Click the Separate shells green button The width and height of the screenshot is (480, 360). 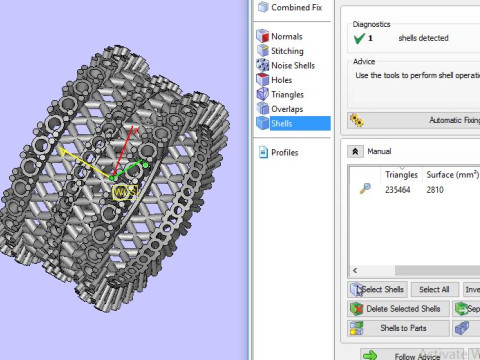click(467, 309)
